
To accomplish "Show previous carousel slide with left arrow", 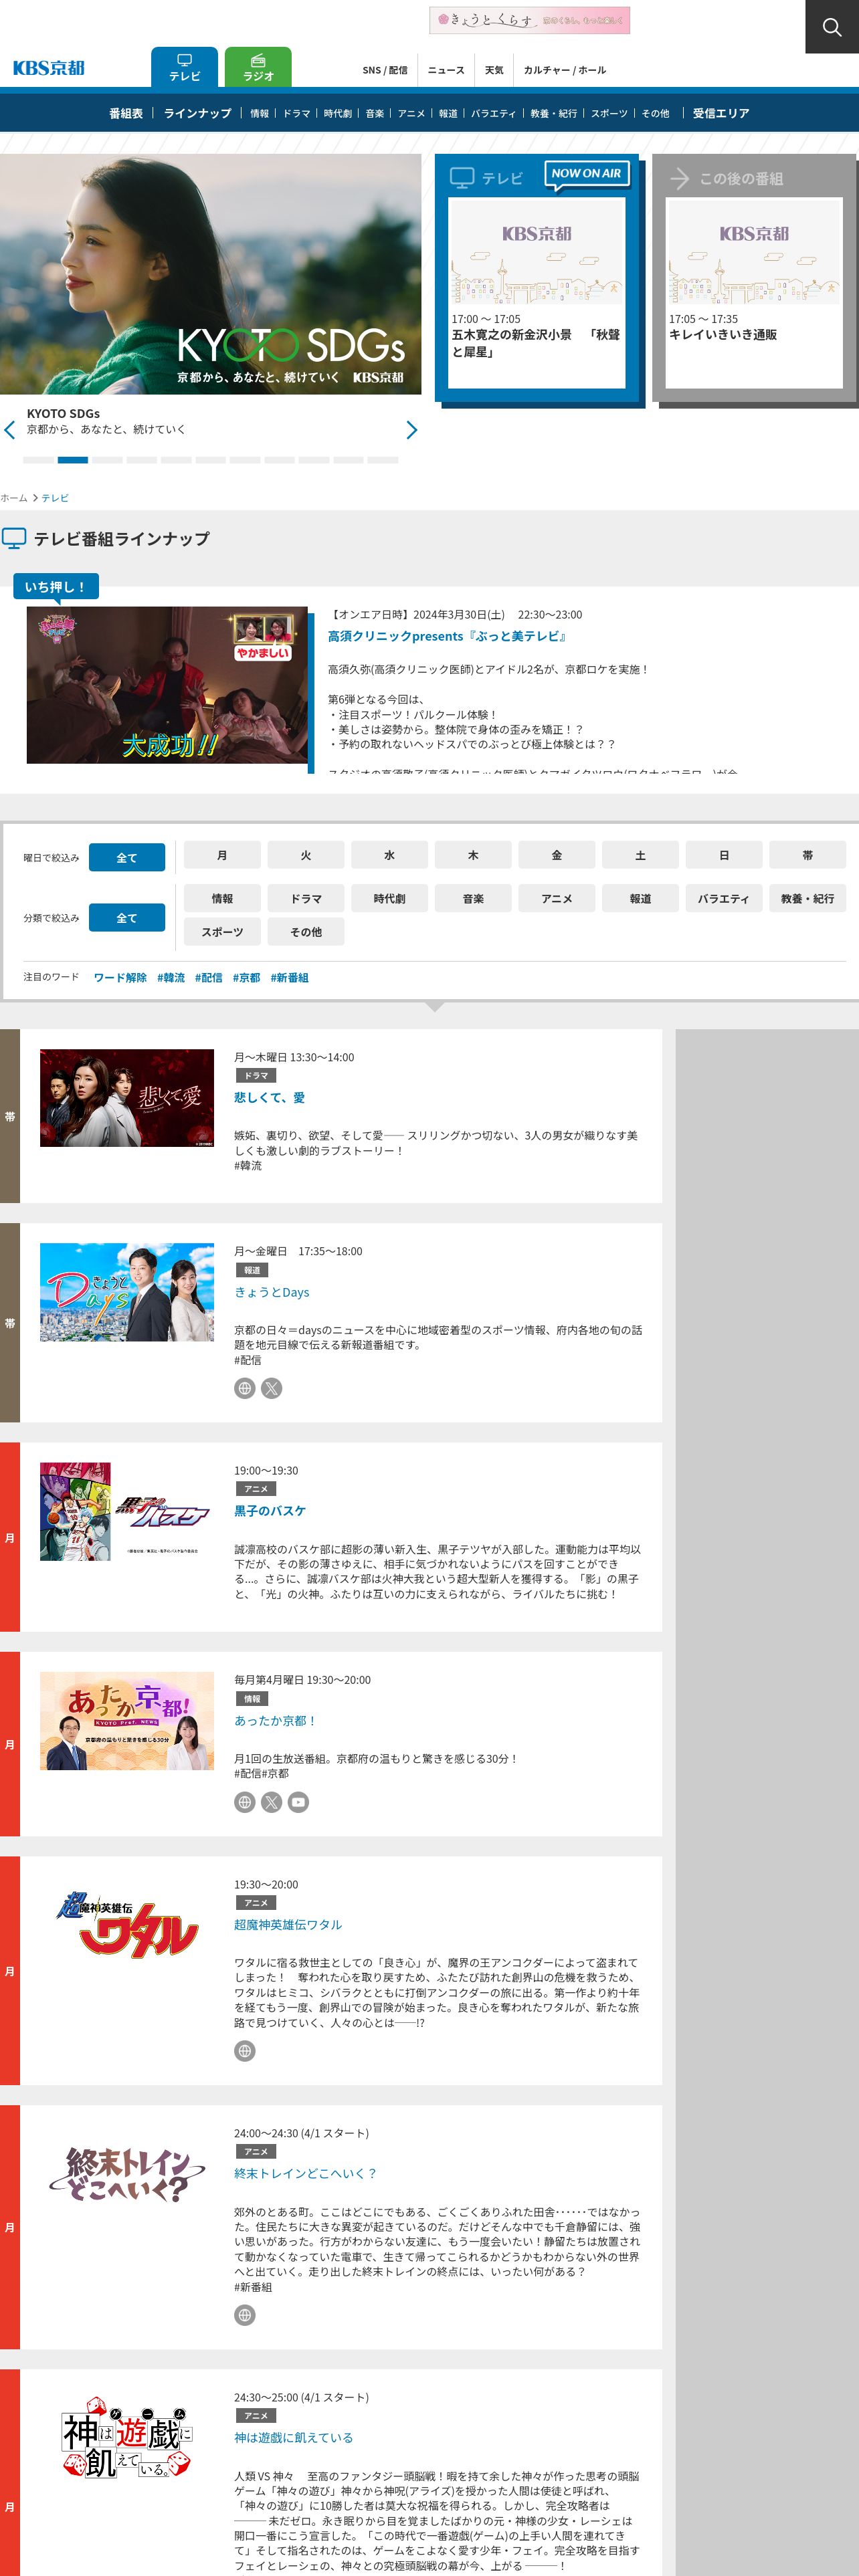I will click(10, 430).
